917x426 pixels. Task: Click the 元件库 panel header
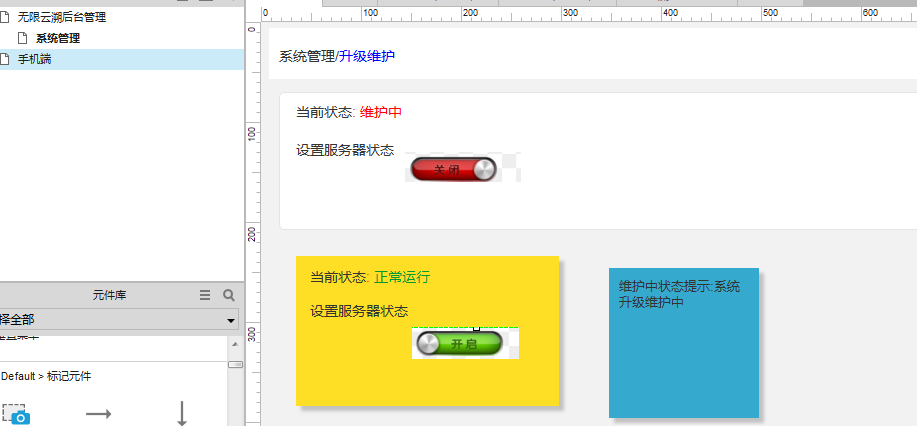click(108, 295)
